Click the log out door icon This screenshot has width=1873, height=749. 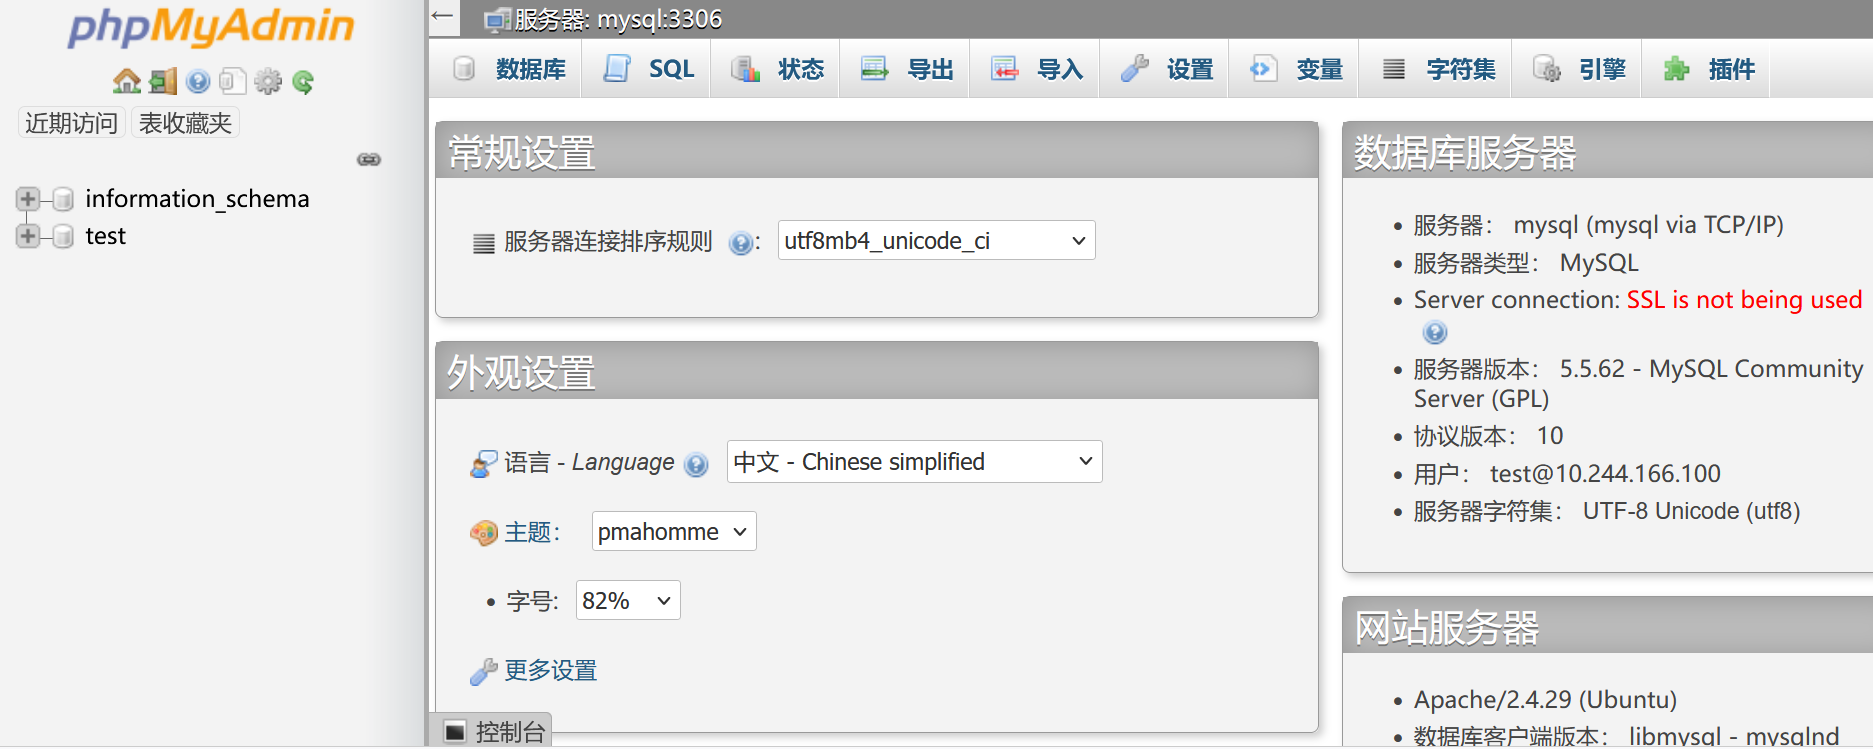[163, 81]
